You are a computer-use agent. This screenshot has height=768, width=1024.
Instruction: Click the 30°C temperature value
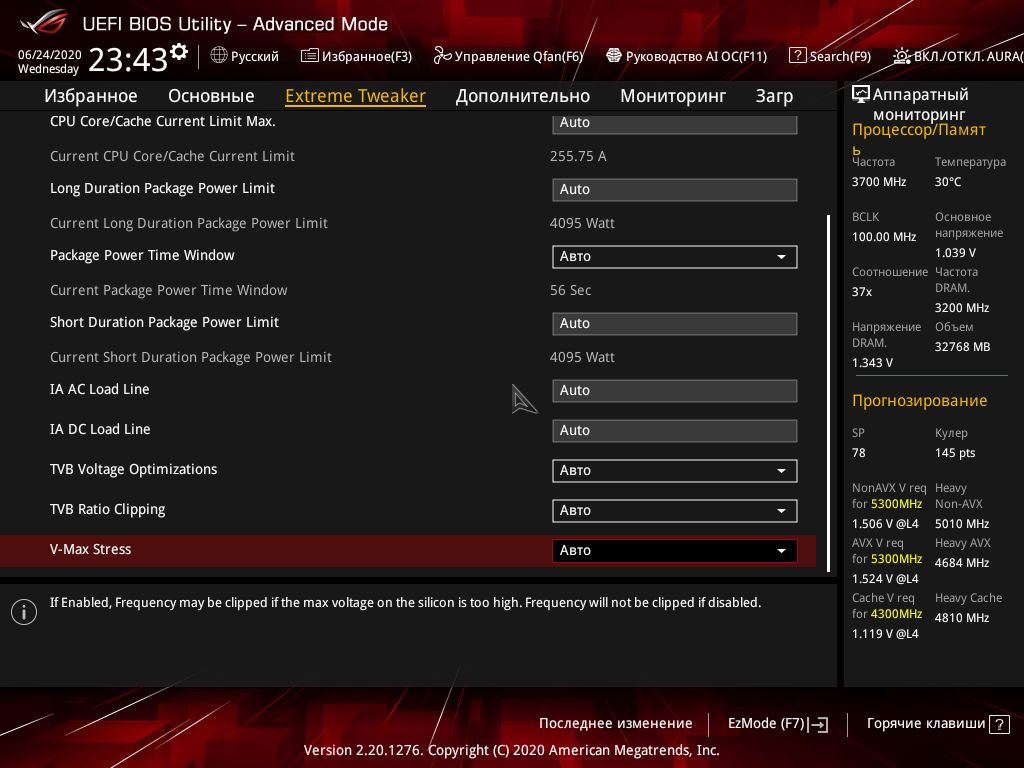(x=948, y=182)
